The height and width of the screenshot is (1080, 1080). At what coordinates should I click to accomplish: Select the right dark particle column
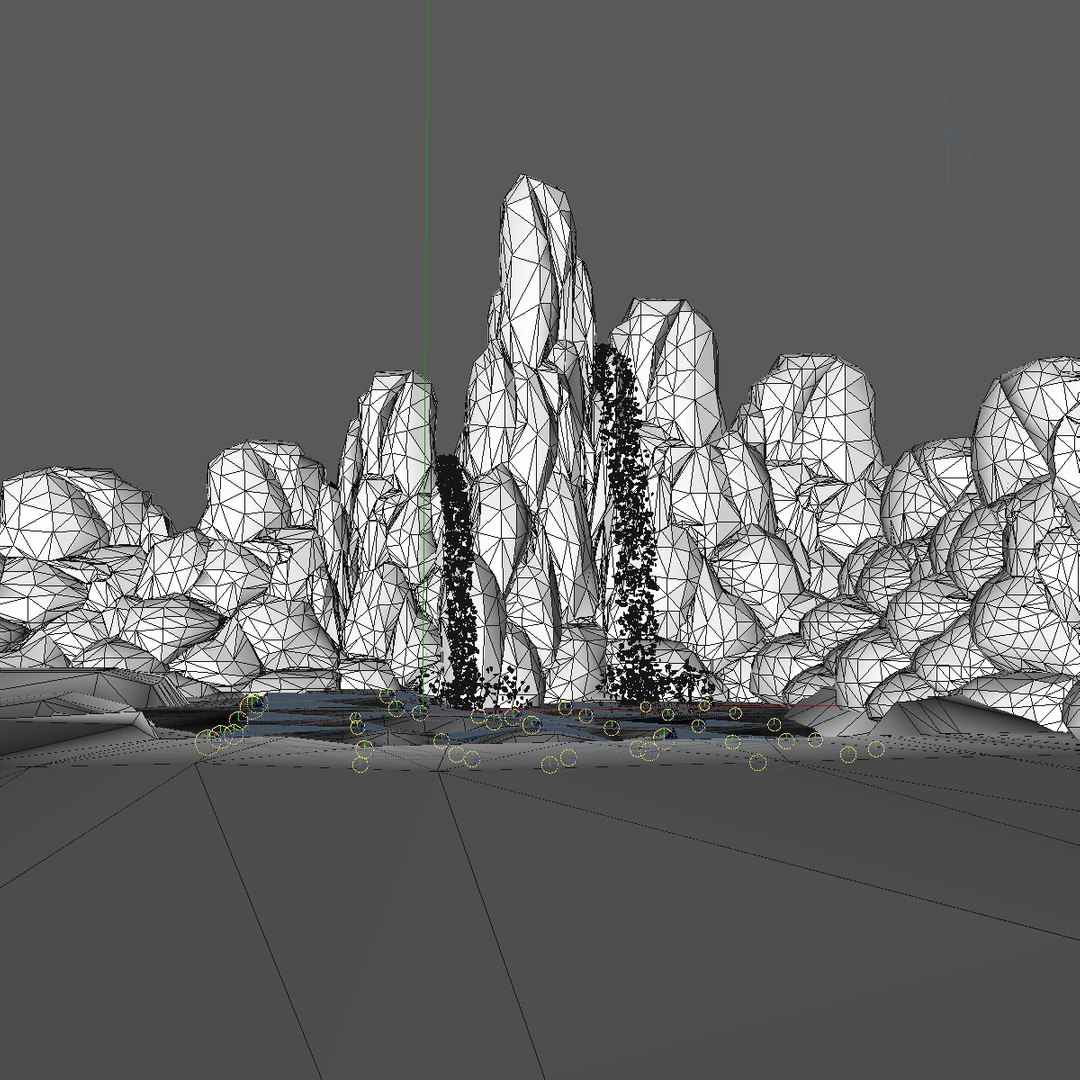coord(630,523)
